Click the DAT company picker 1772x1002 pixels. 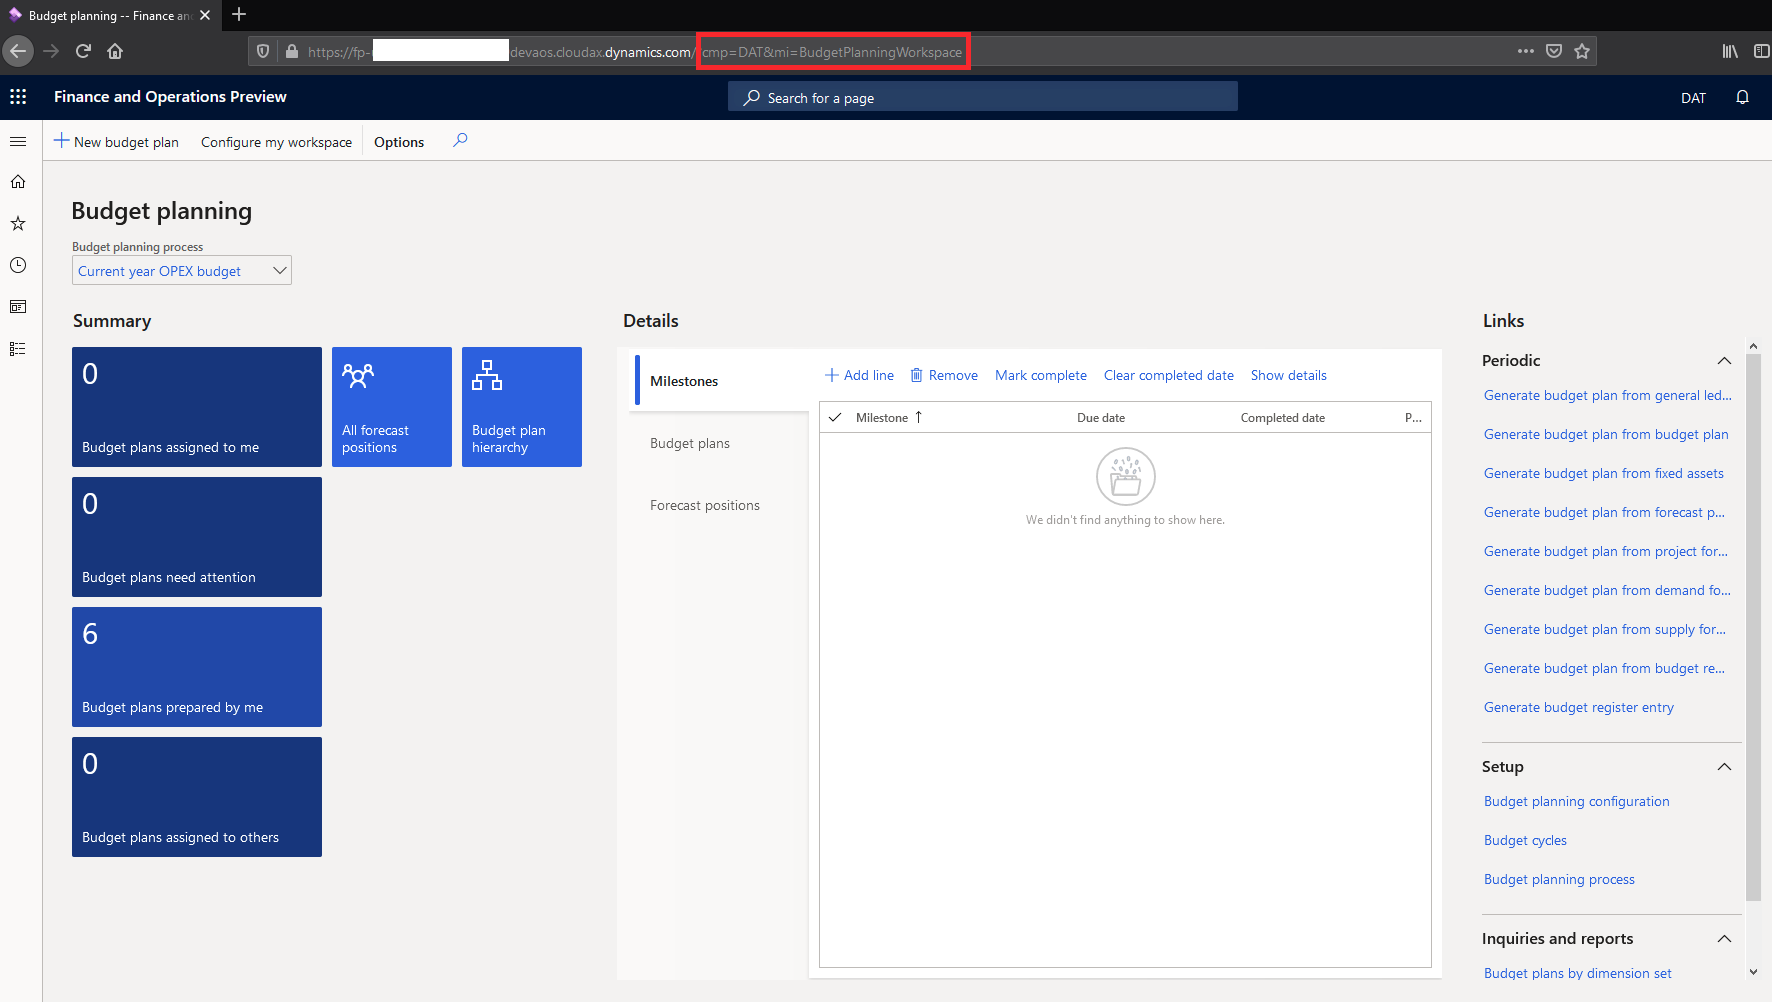coord(1693,98)
